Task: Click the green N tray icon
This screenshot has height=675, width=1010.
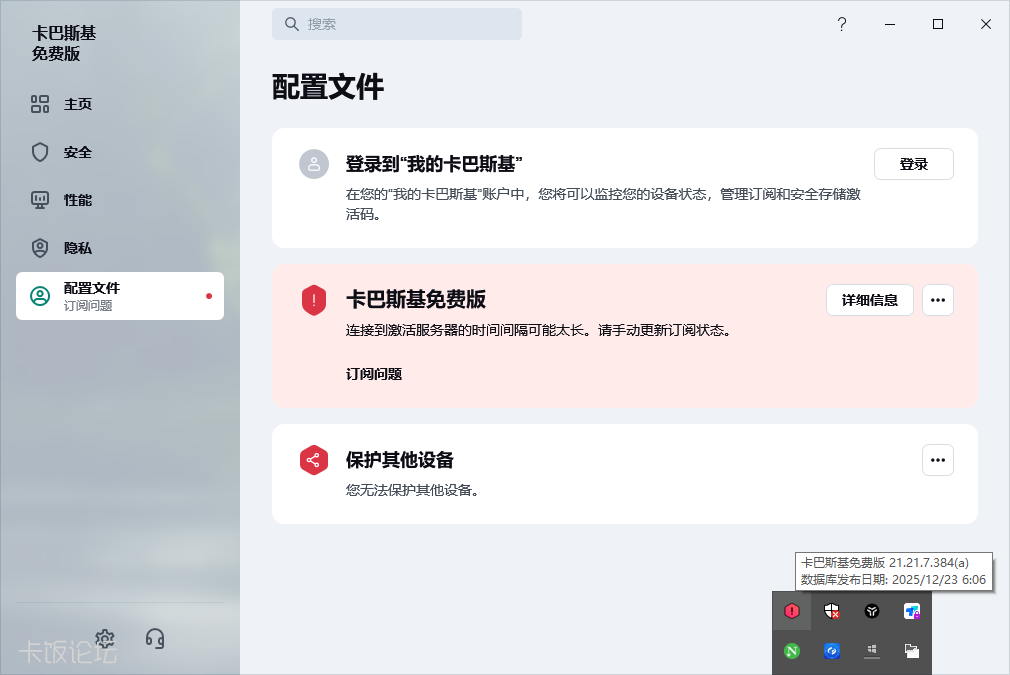Action: tap(792, 651)
